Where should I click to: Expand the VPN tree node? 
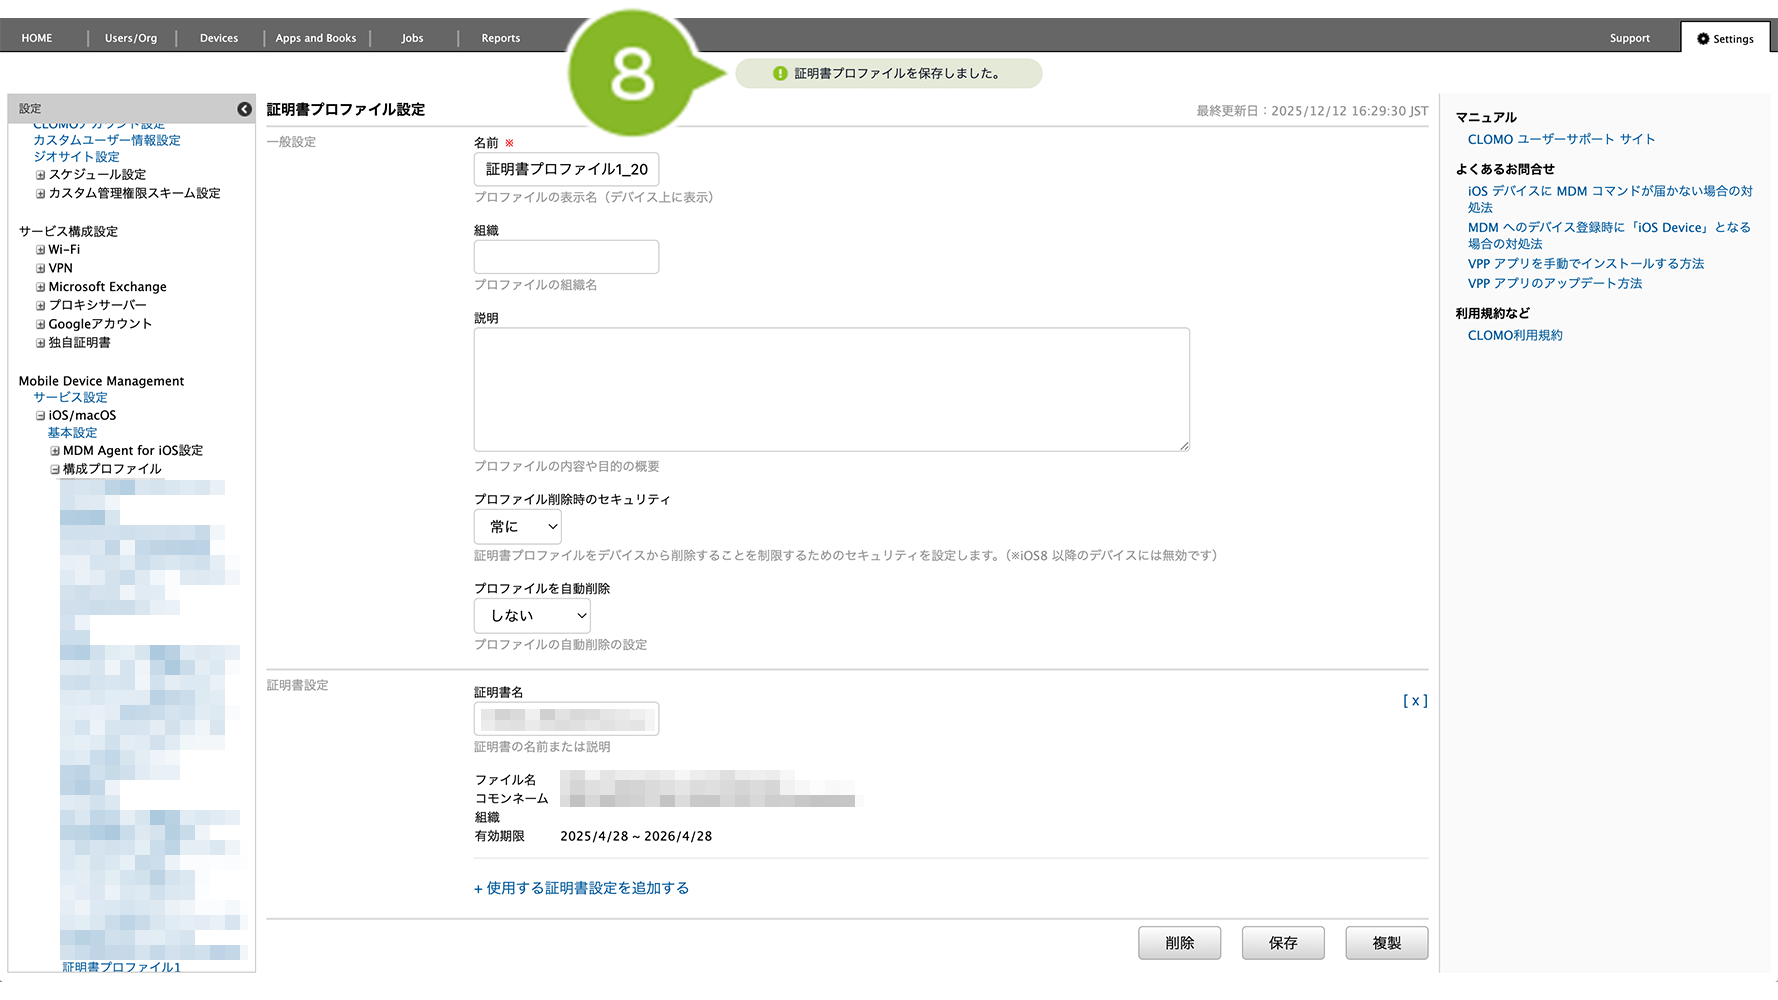click(x=41, y=268)
